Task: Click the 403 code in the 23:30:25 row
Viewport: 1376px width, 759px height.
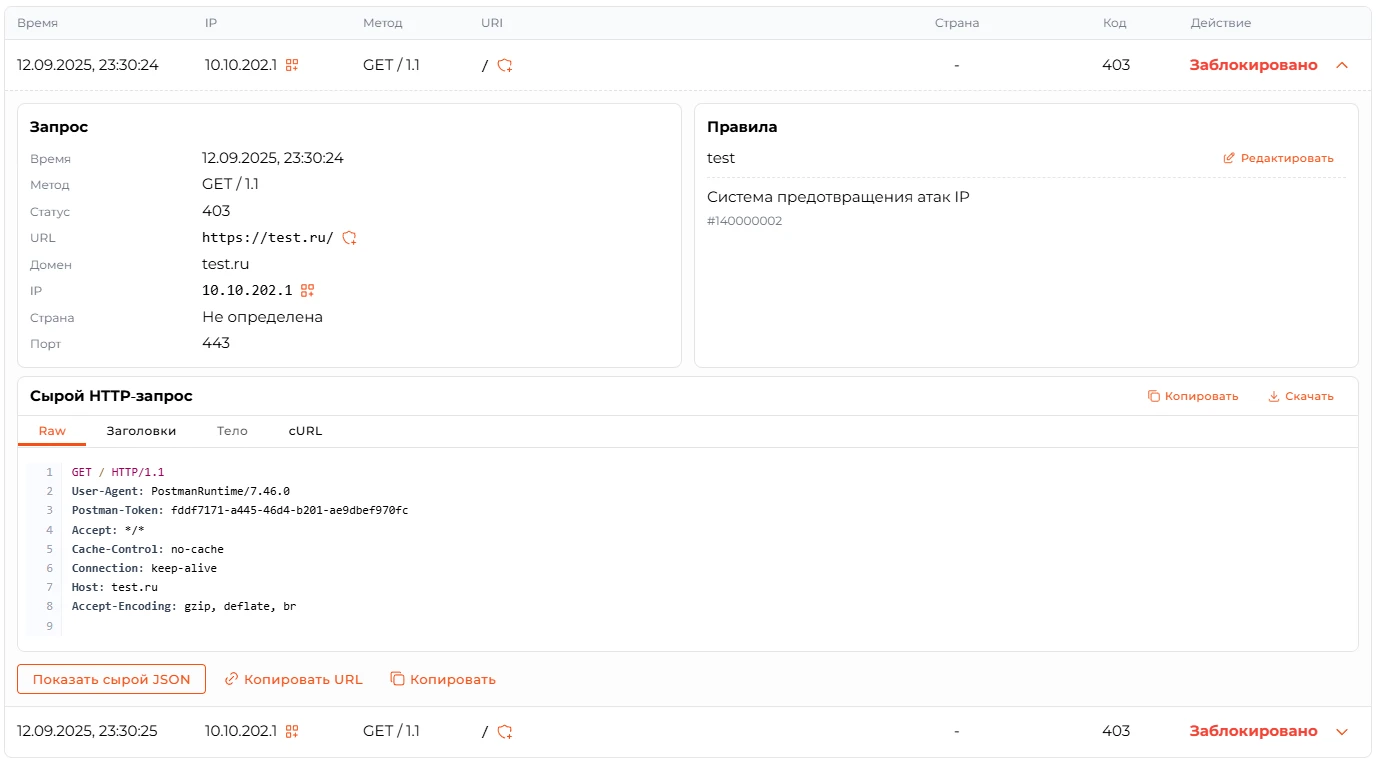Action: point(1116,731)
